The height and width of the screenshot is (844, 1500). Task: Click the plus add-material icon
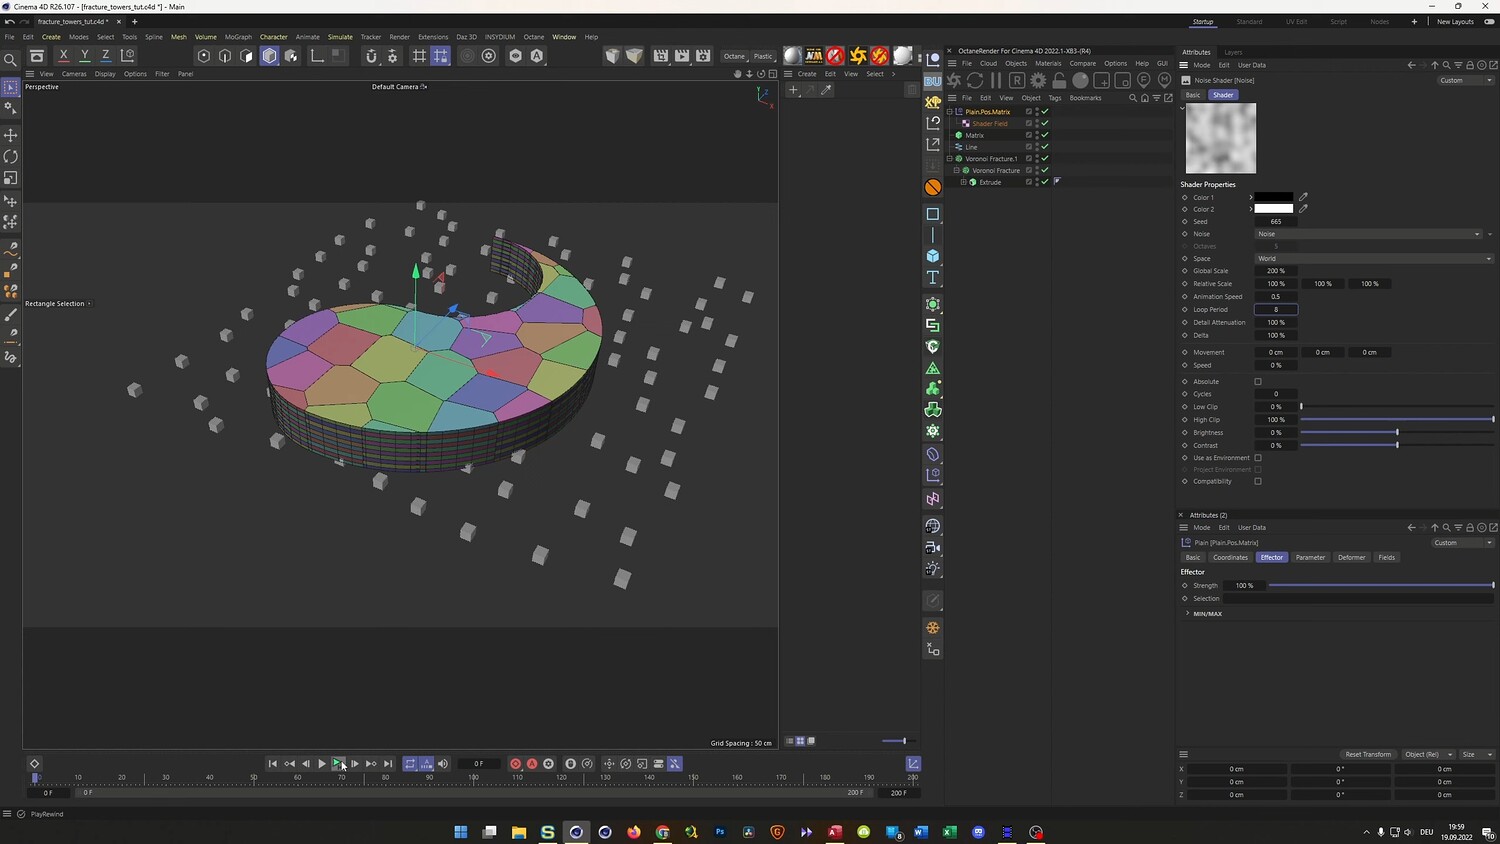pyautogui.click(x=793, y=90)
